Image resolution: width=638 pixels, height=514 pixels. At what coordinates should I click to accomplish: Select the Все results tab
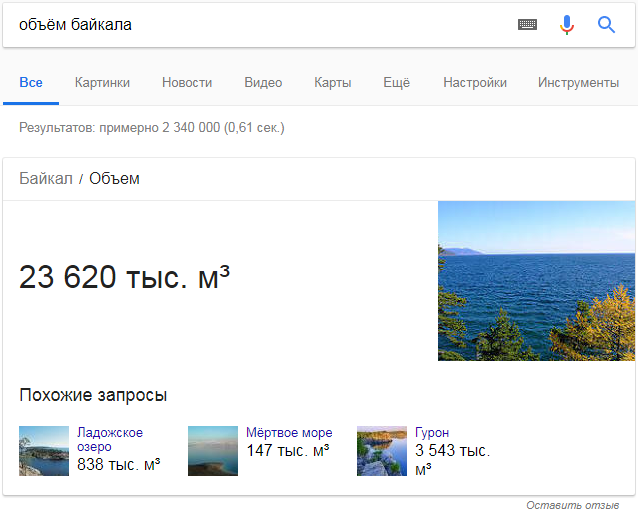31,83
